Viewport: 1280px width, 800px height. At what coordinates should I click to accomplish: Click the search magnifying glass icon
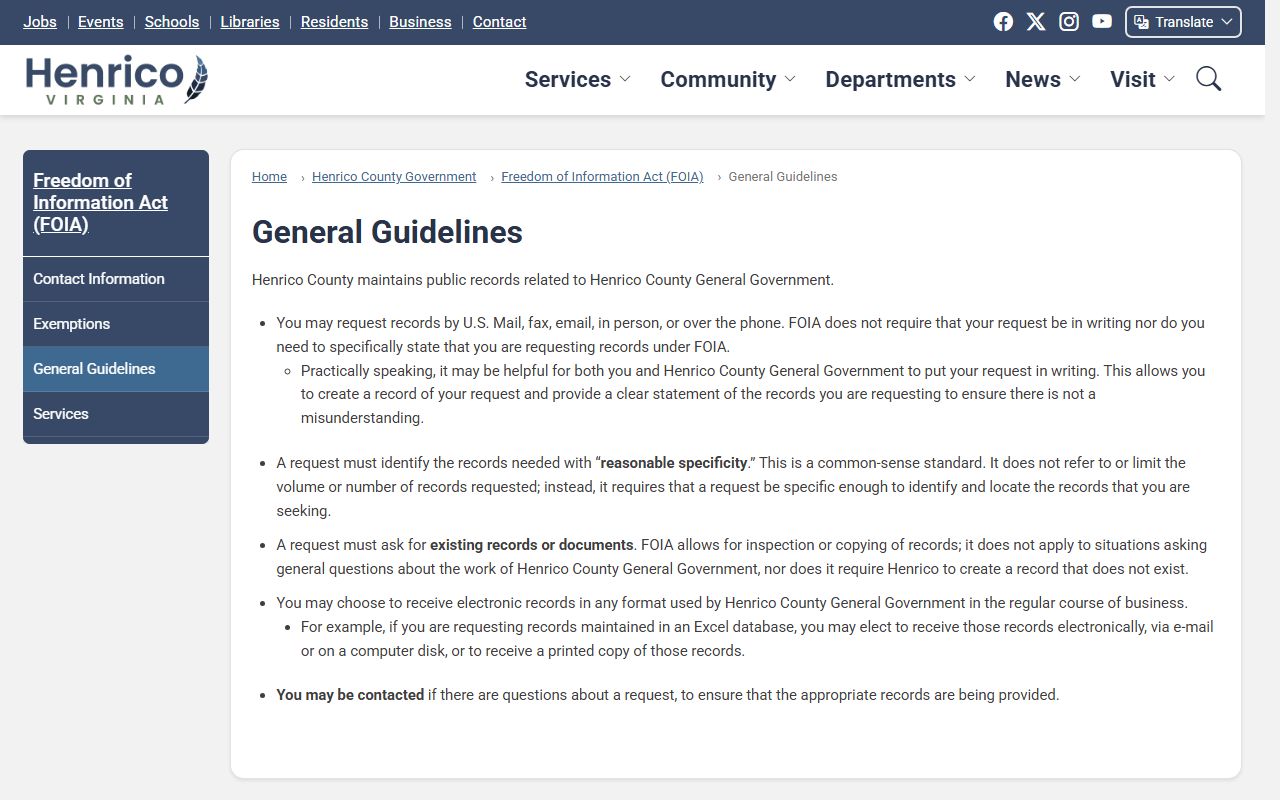coord(1209,79)
